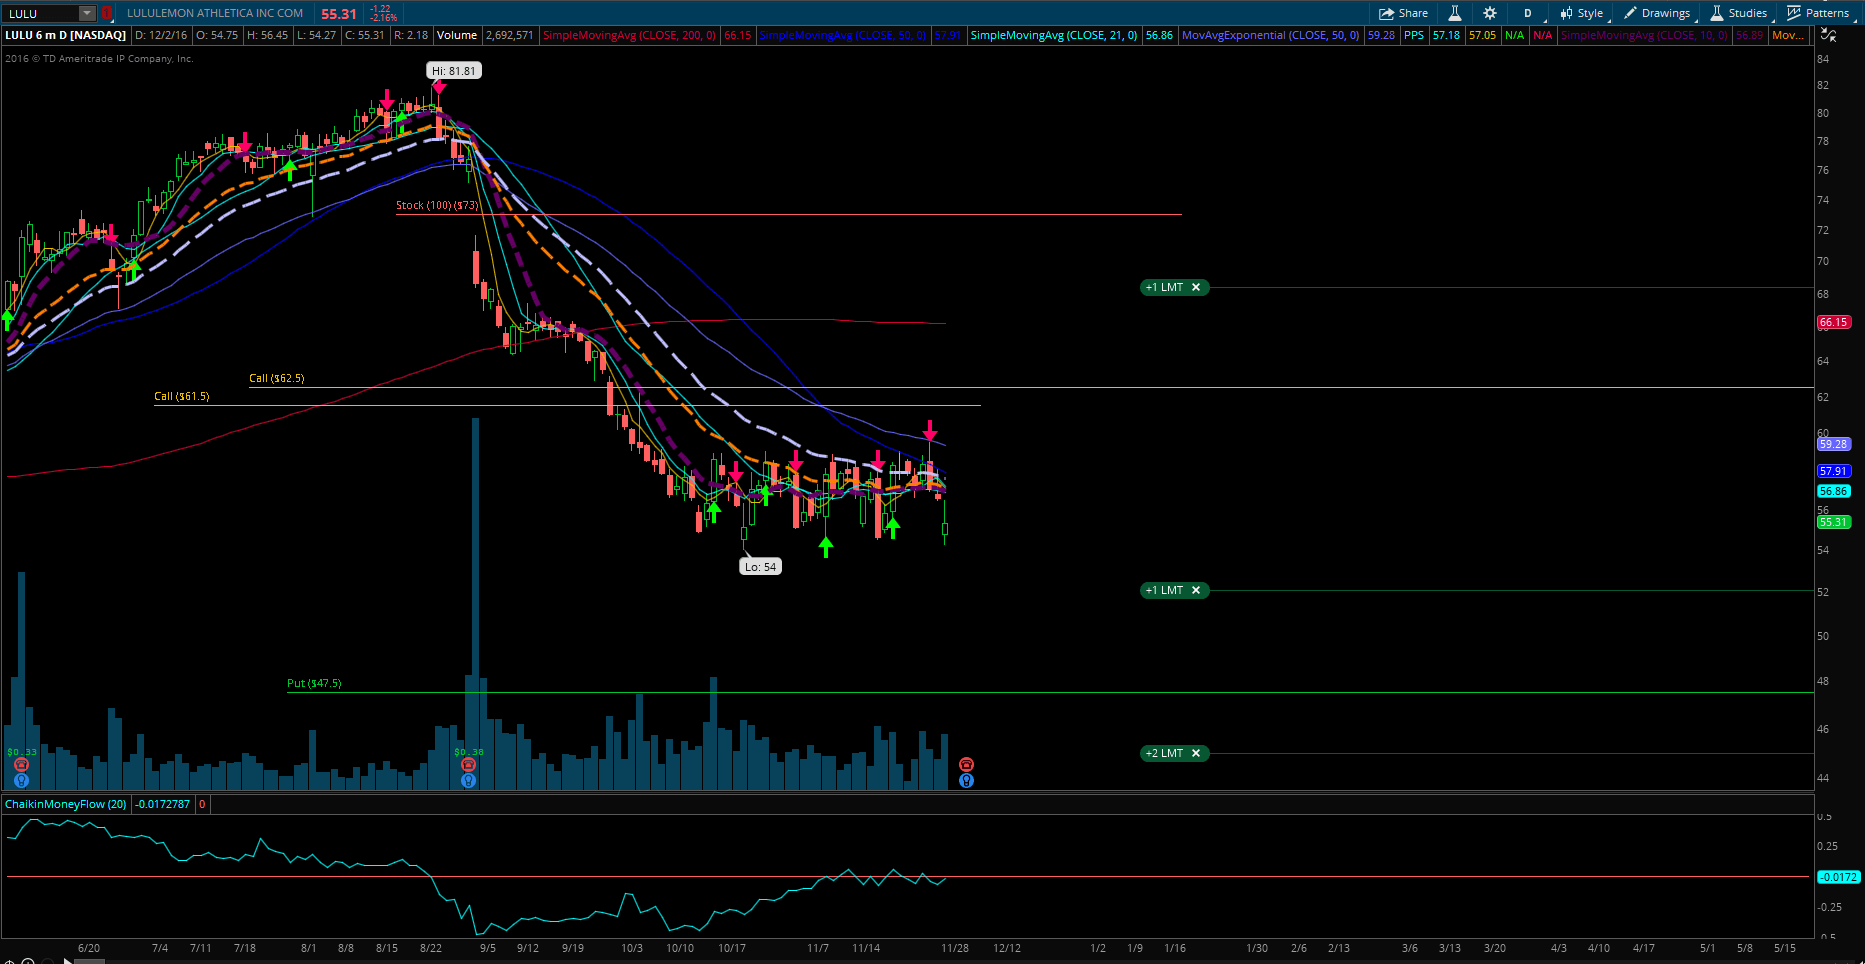Click the blue lightbulb icon near 9/5

point(468,780)
